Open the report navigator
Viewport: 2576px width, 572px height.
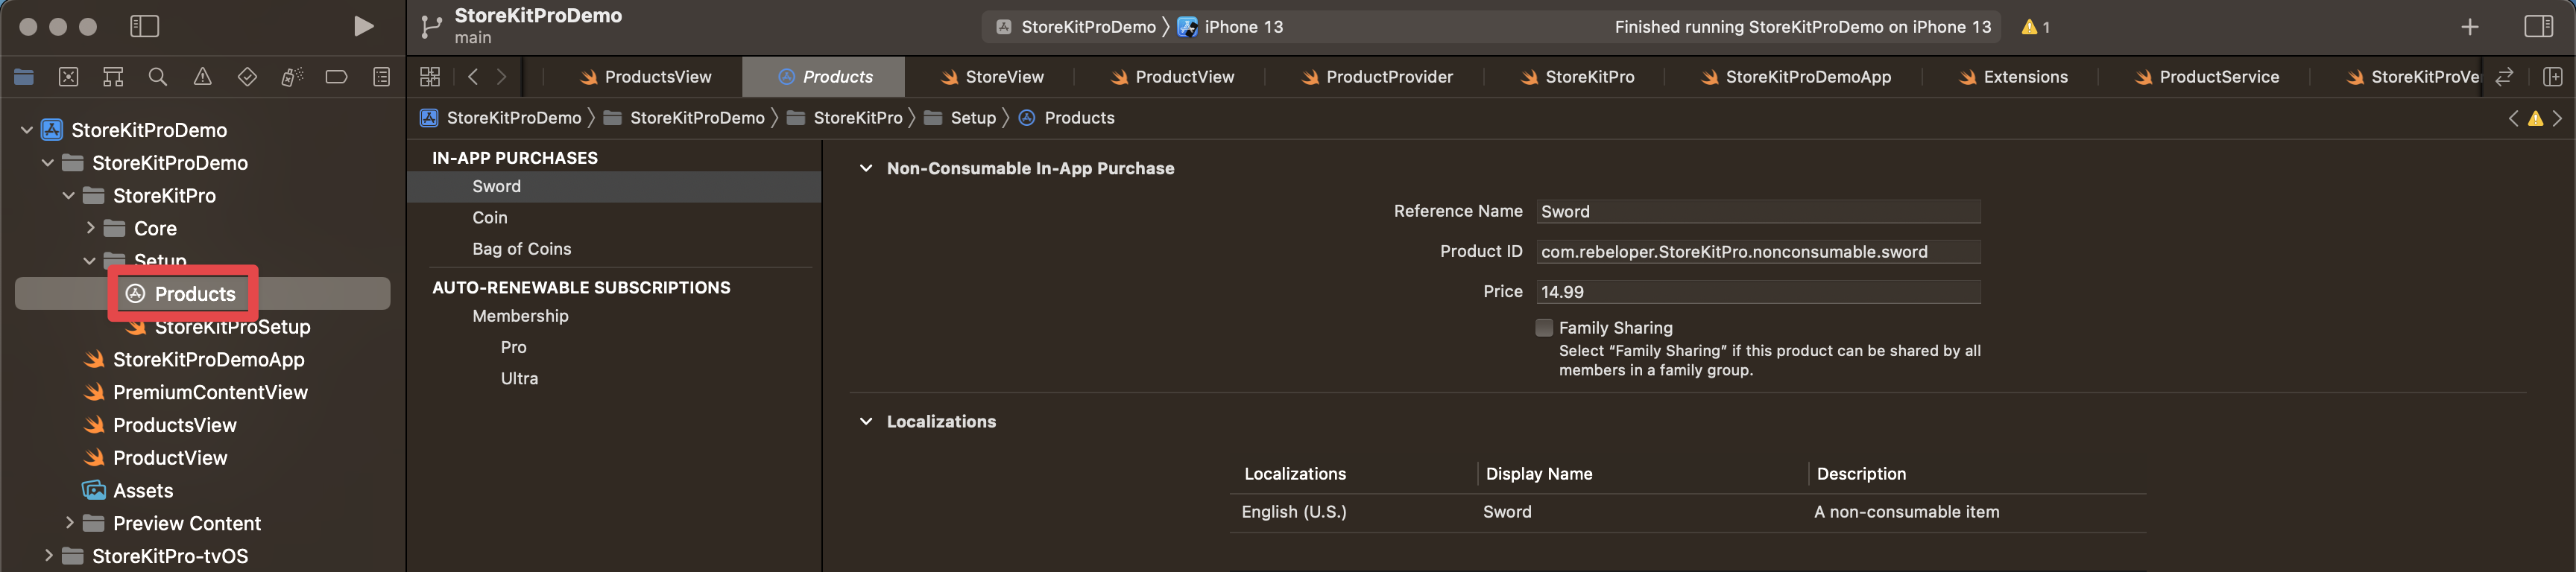[x=381, y=77]
